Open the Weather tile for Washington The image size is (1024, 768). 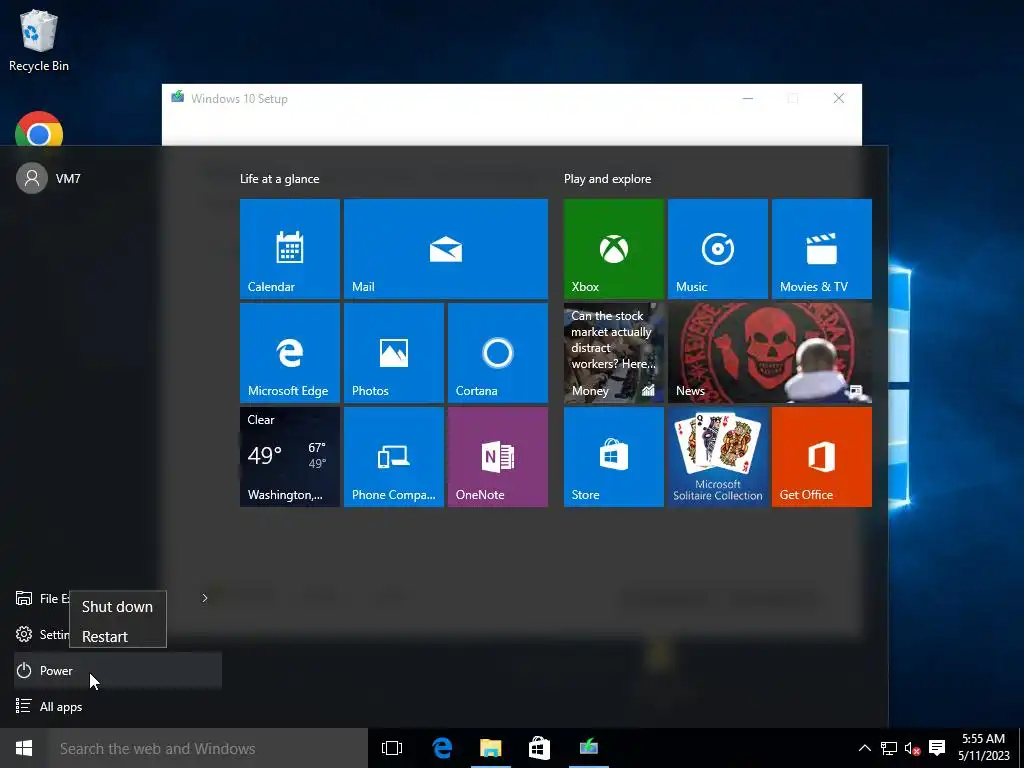point(289,456)
